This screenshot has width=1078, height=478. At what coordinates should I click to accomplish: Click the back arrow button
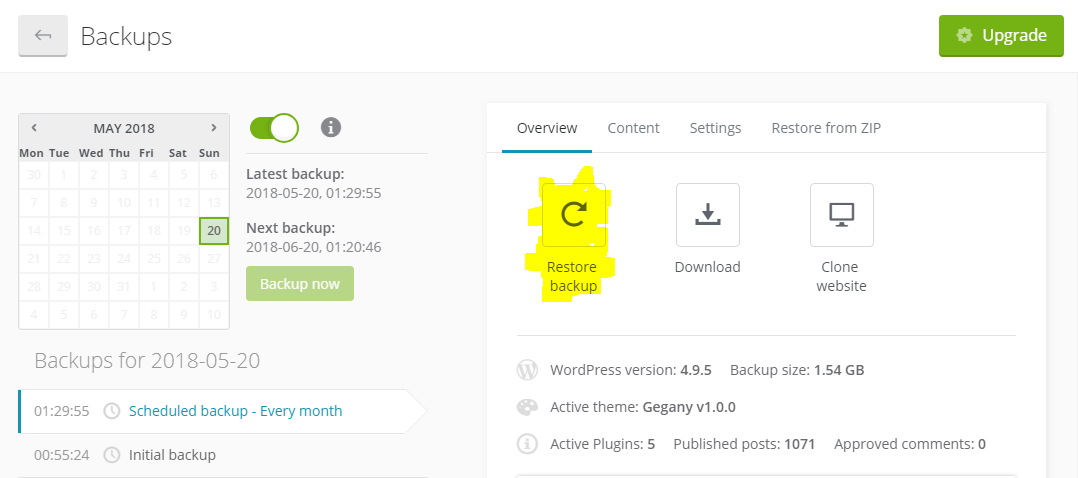(x=43, y=36)
